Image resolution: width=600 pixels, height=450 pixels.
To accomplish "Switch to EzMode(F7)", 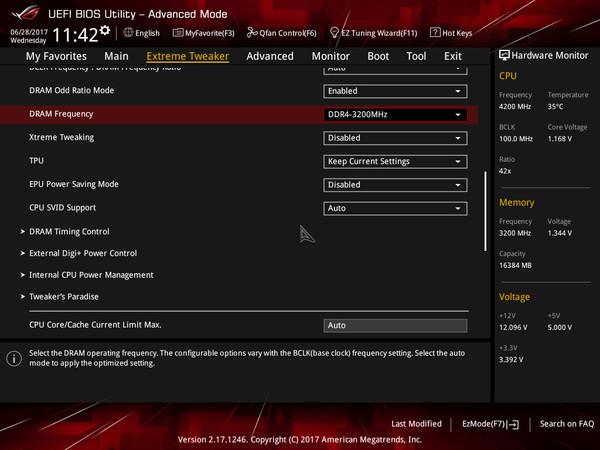I will pos(491,424).
